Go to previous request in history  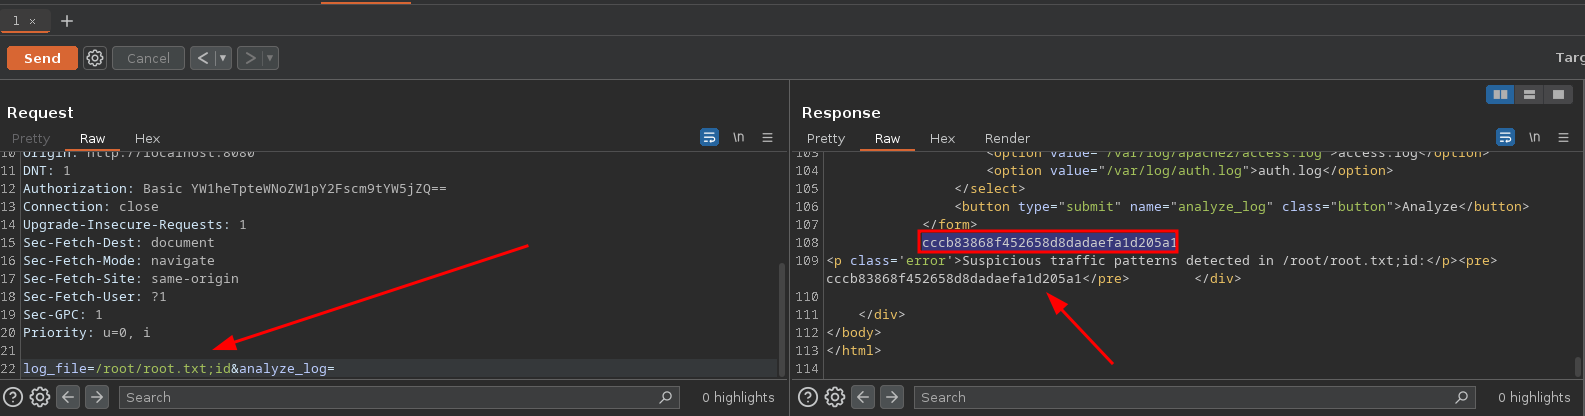pos(203,58)
